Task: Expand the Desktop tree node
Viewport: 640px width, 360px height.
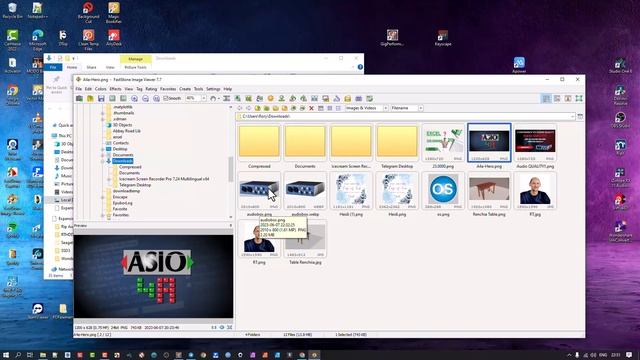Action: [x=103, y=149]
